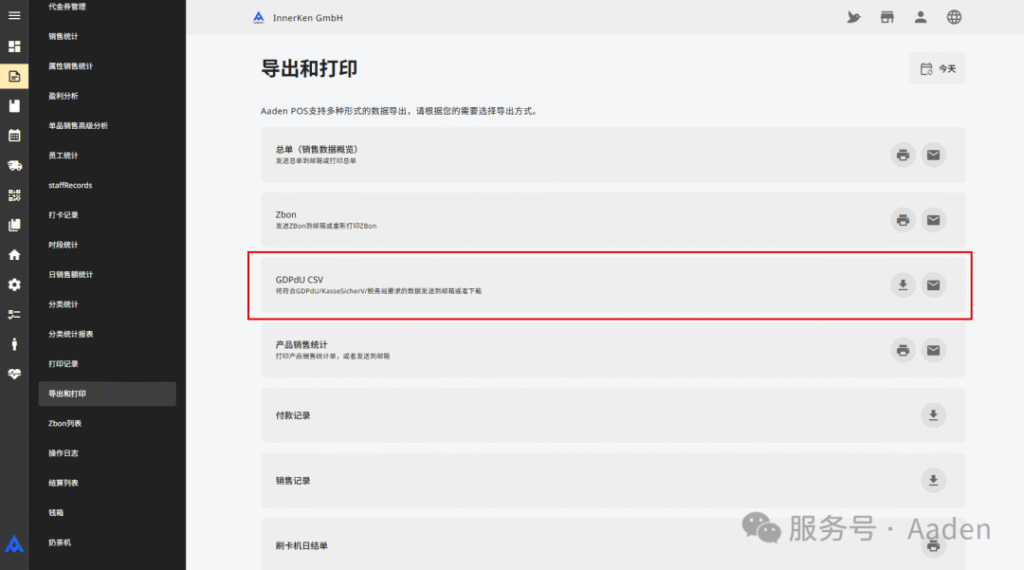Image resolution: width=1024 pixels, height=570 pixels.
Task: Navigate to 操作日志 menu item
Action: [63, 453]
